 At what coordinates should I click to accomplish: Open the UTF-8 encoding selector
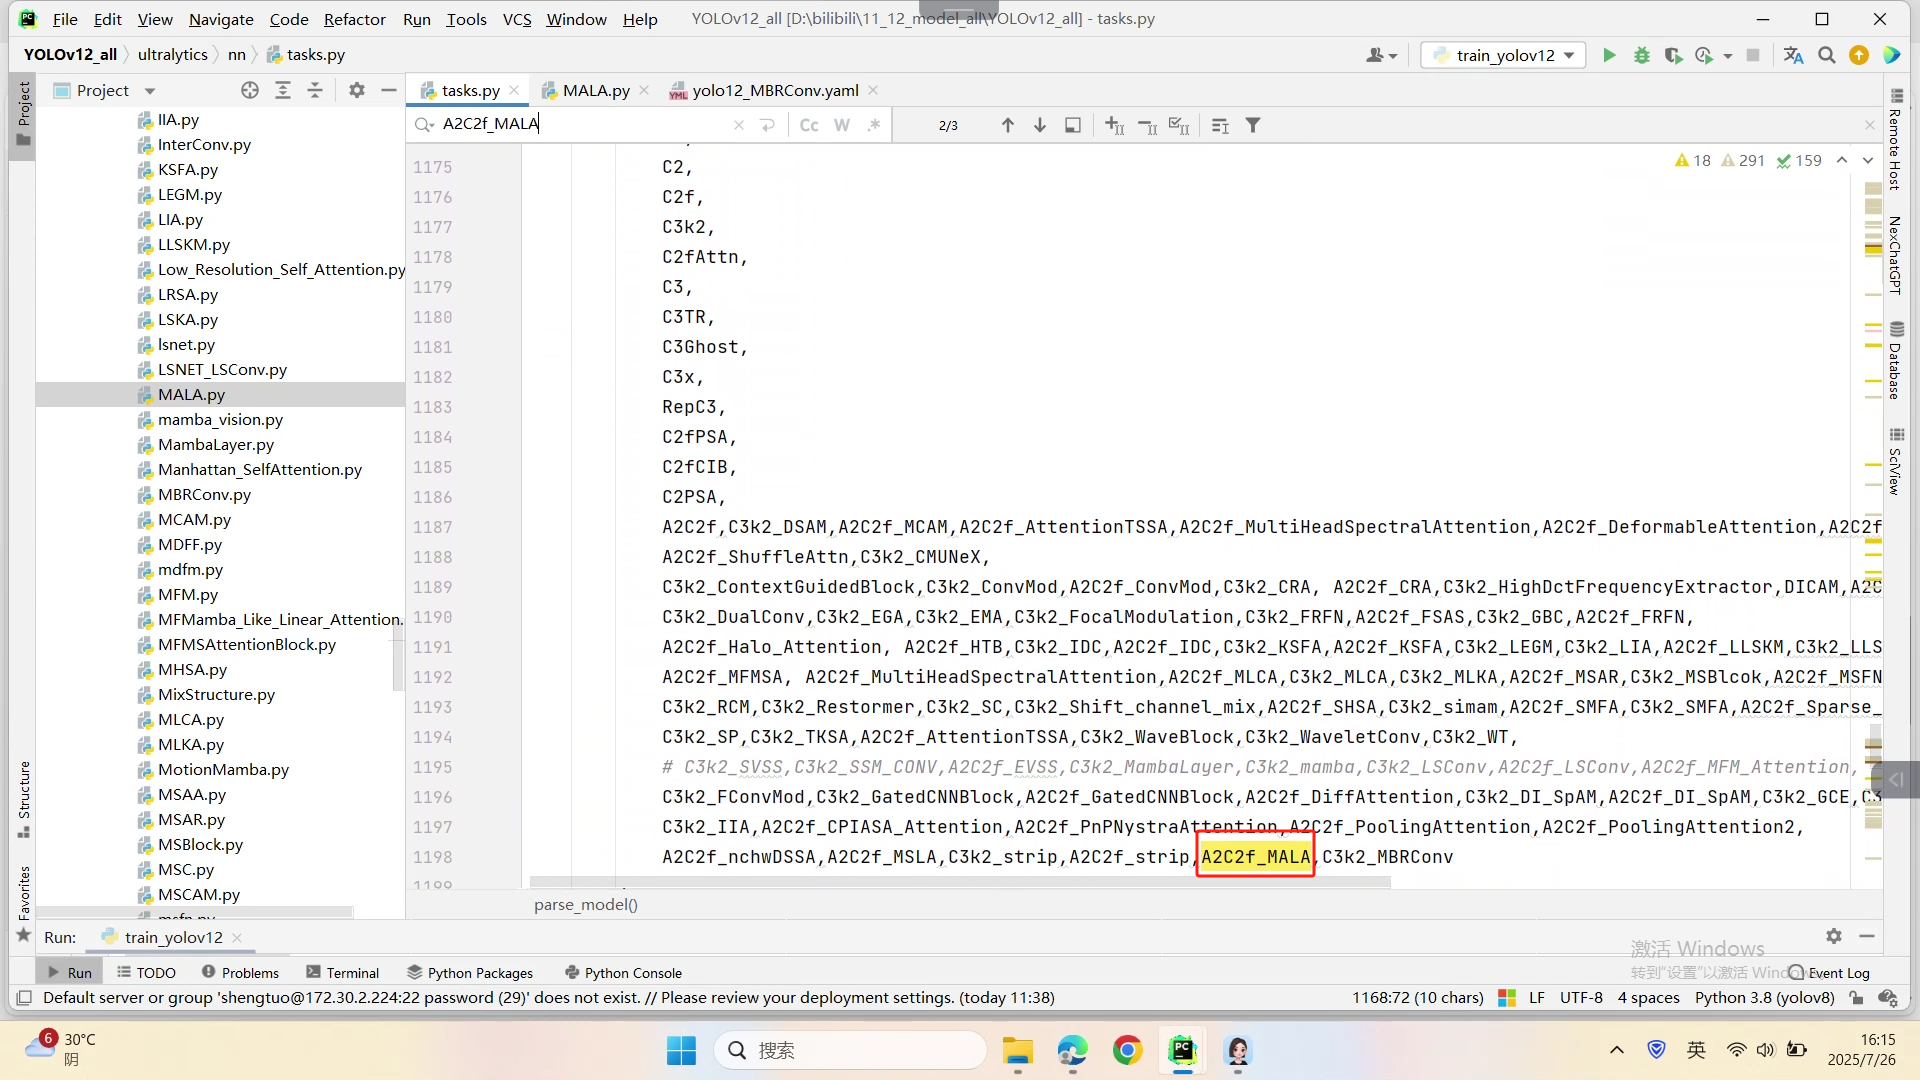(x=1581, y=997)
